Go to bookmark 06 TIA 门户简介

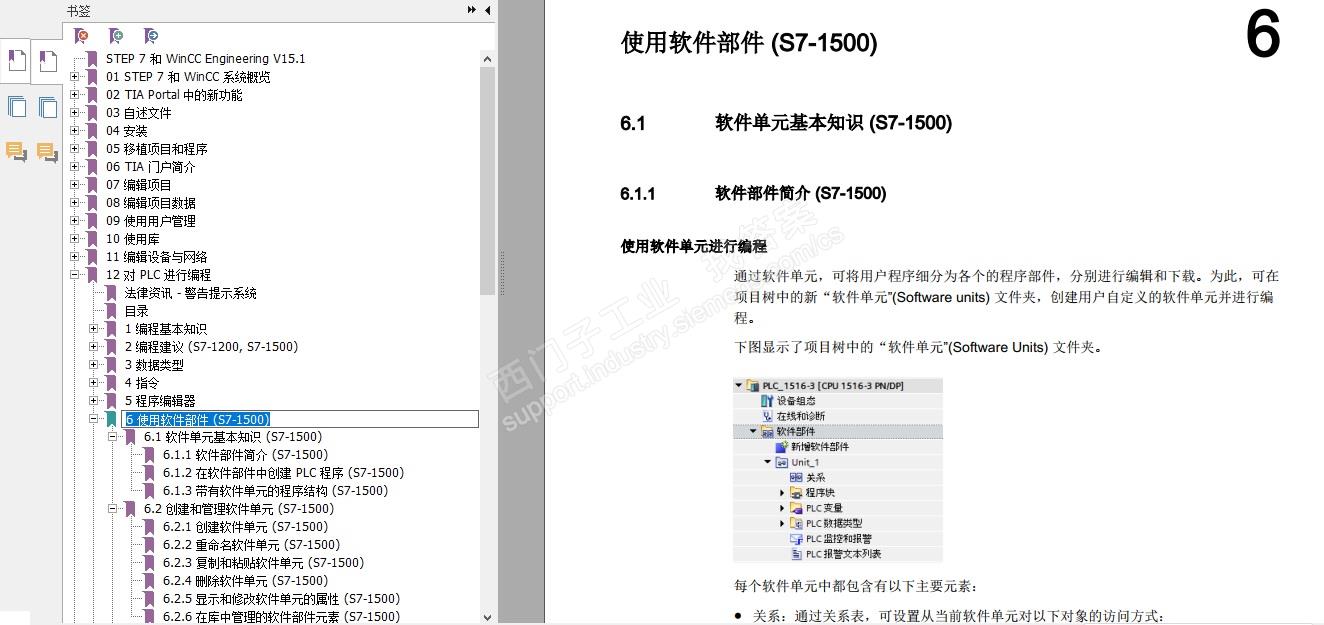point(150,167)
